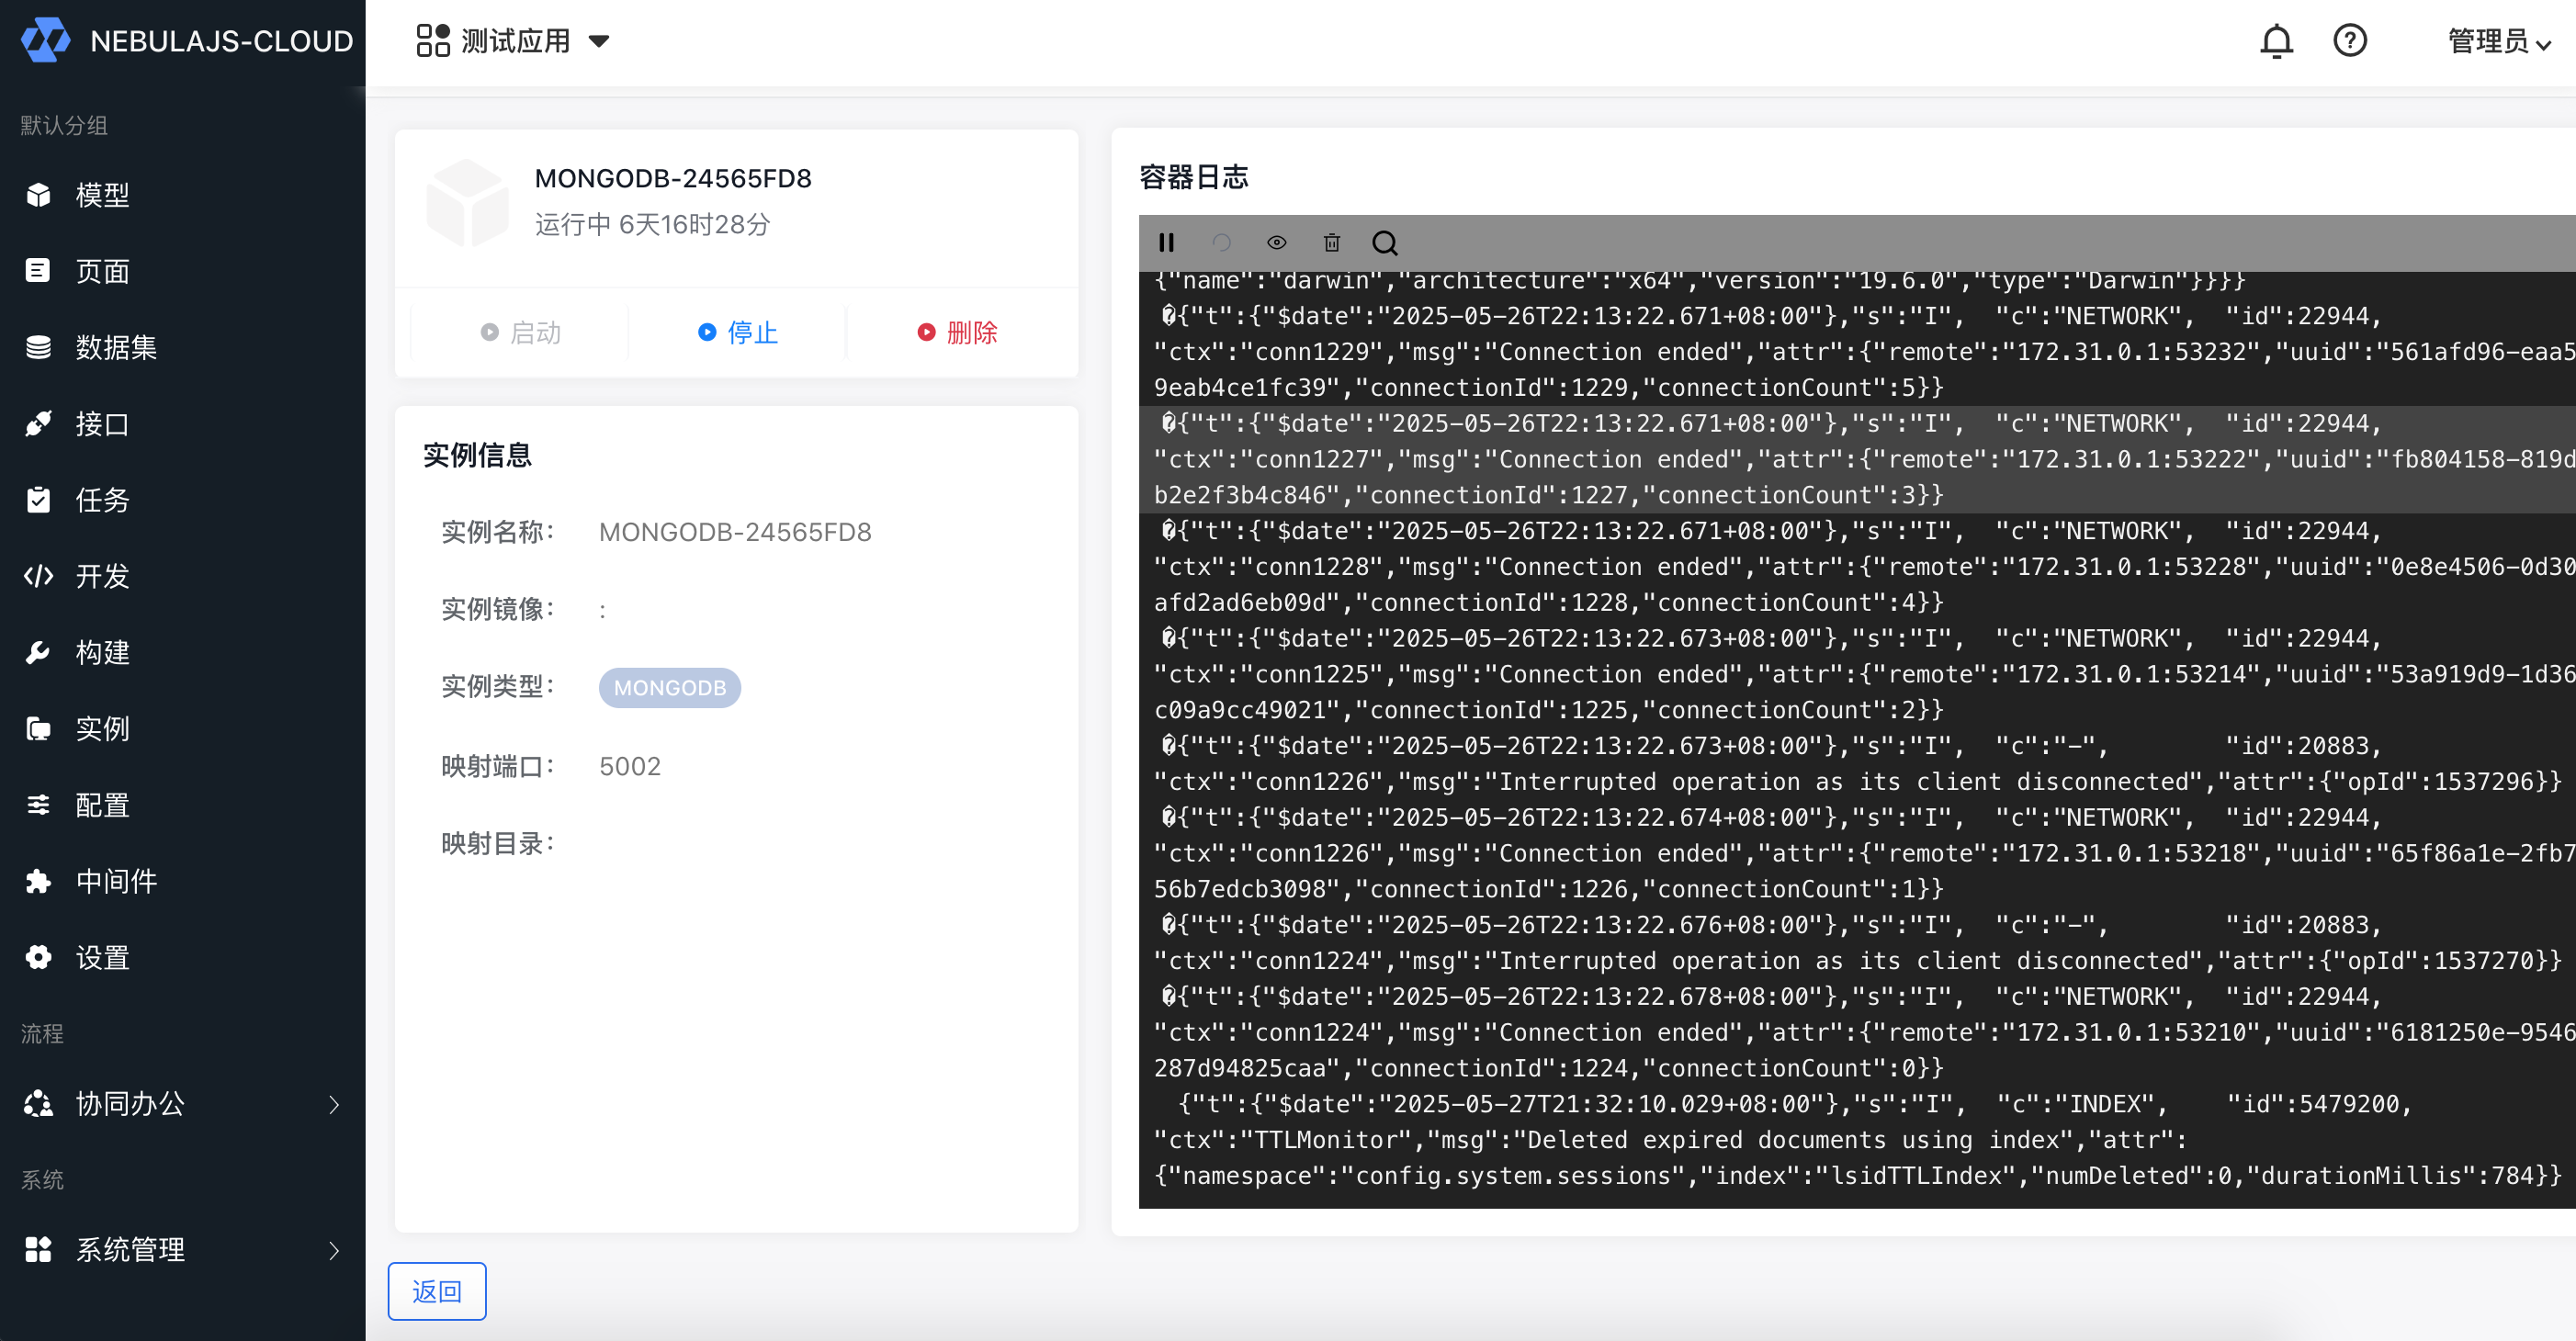Select the 数据集 sidebar icon
2576x1341 pixels.
click(39, 347)
